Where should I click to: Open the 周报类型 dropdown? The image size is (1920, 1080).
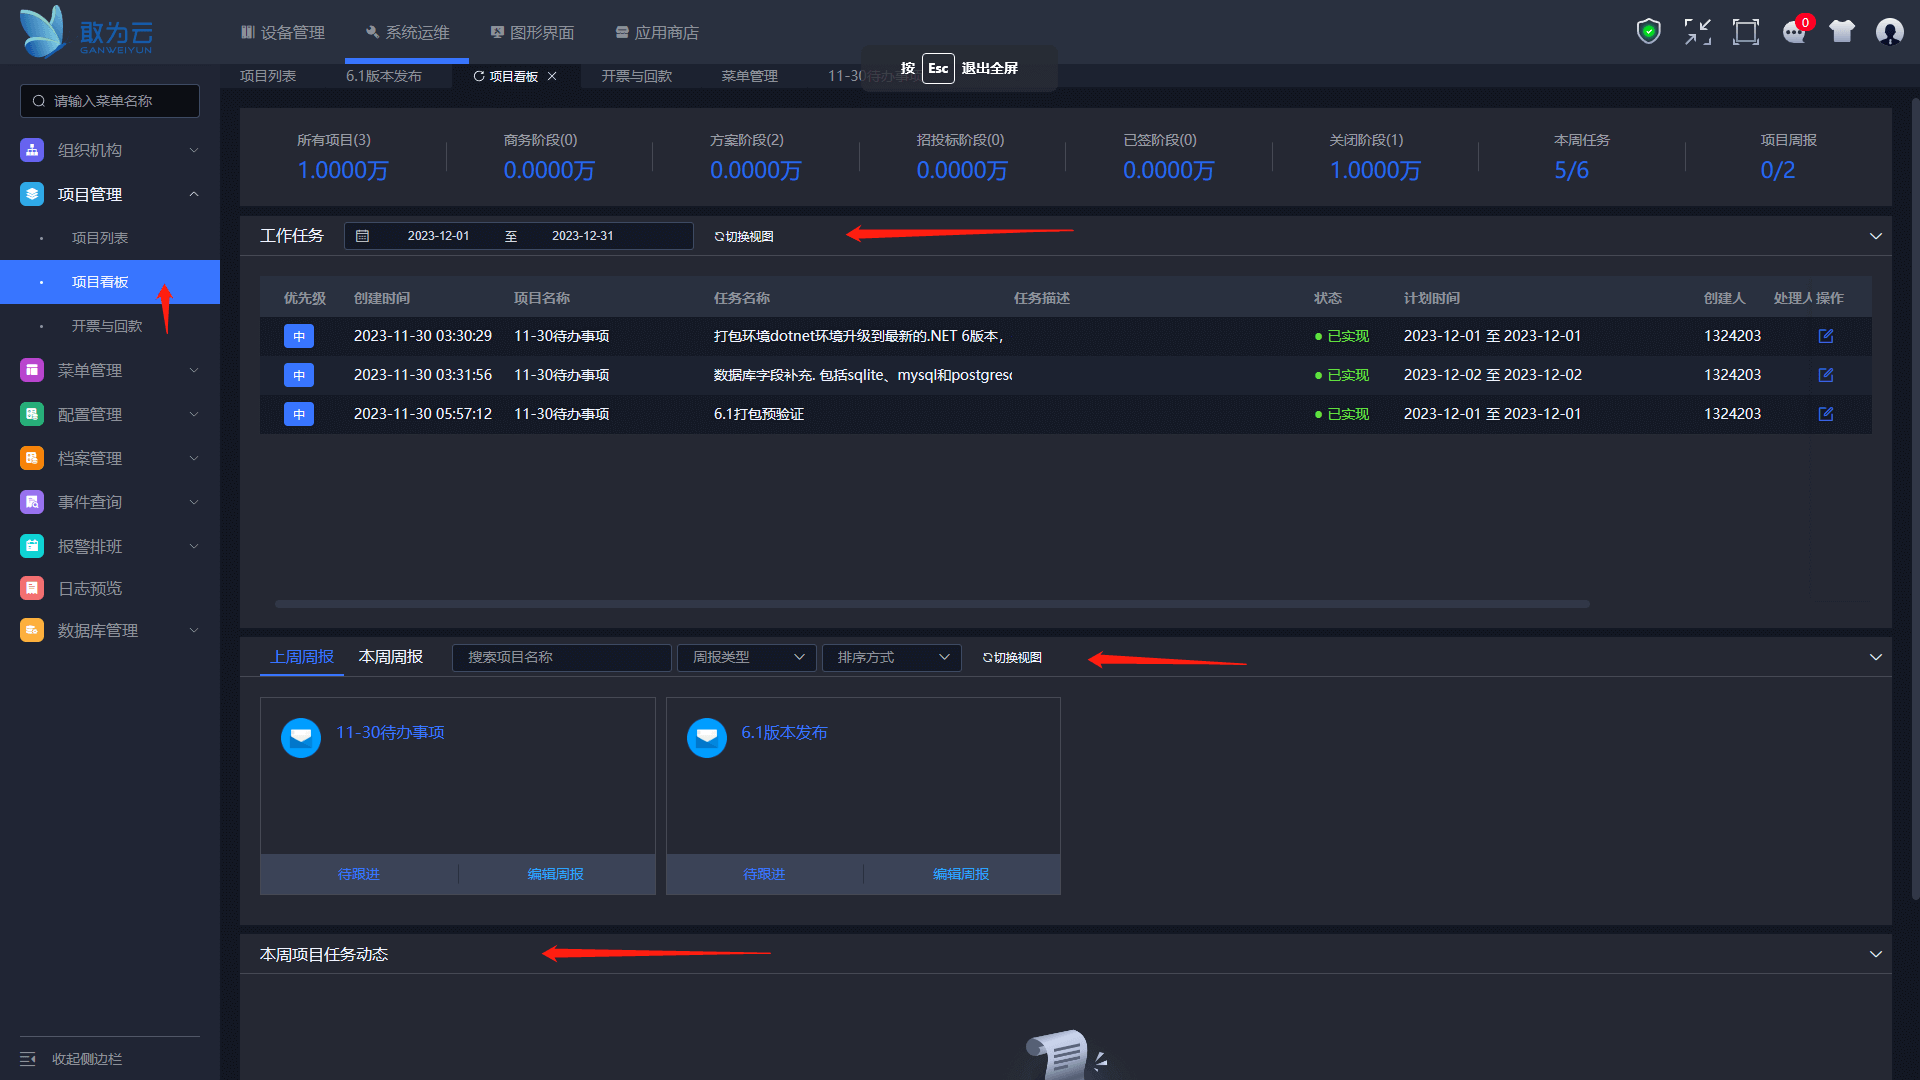pos(747,658)
